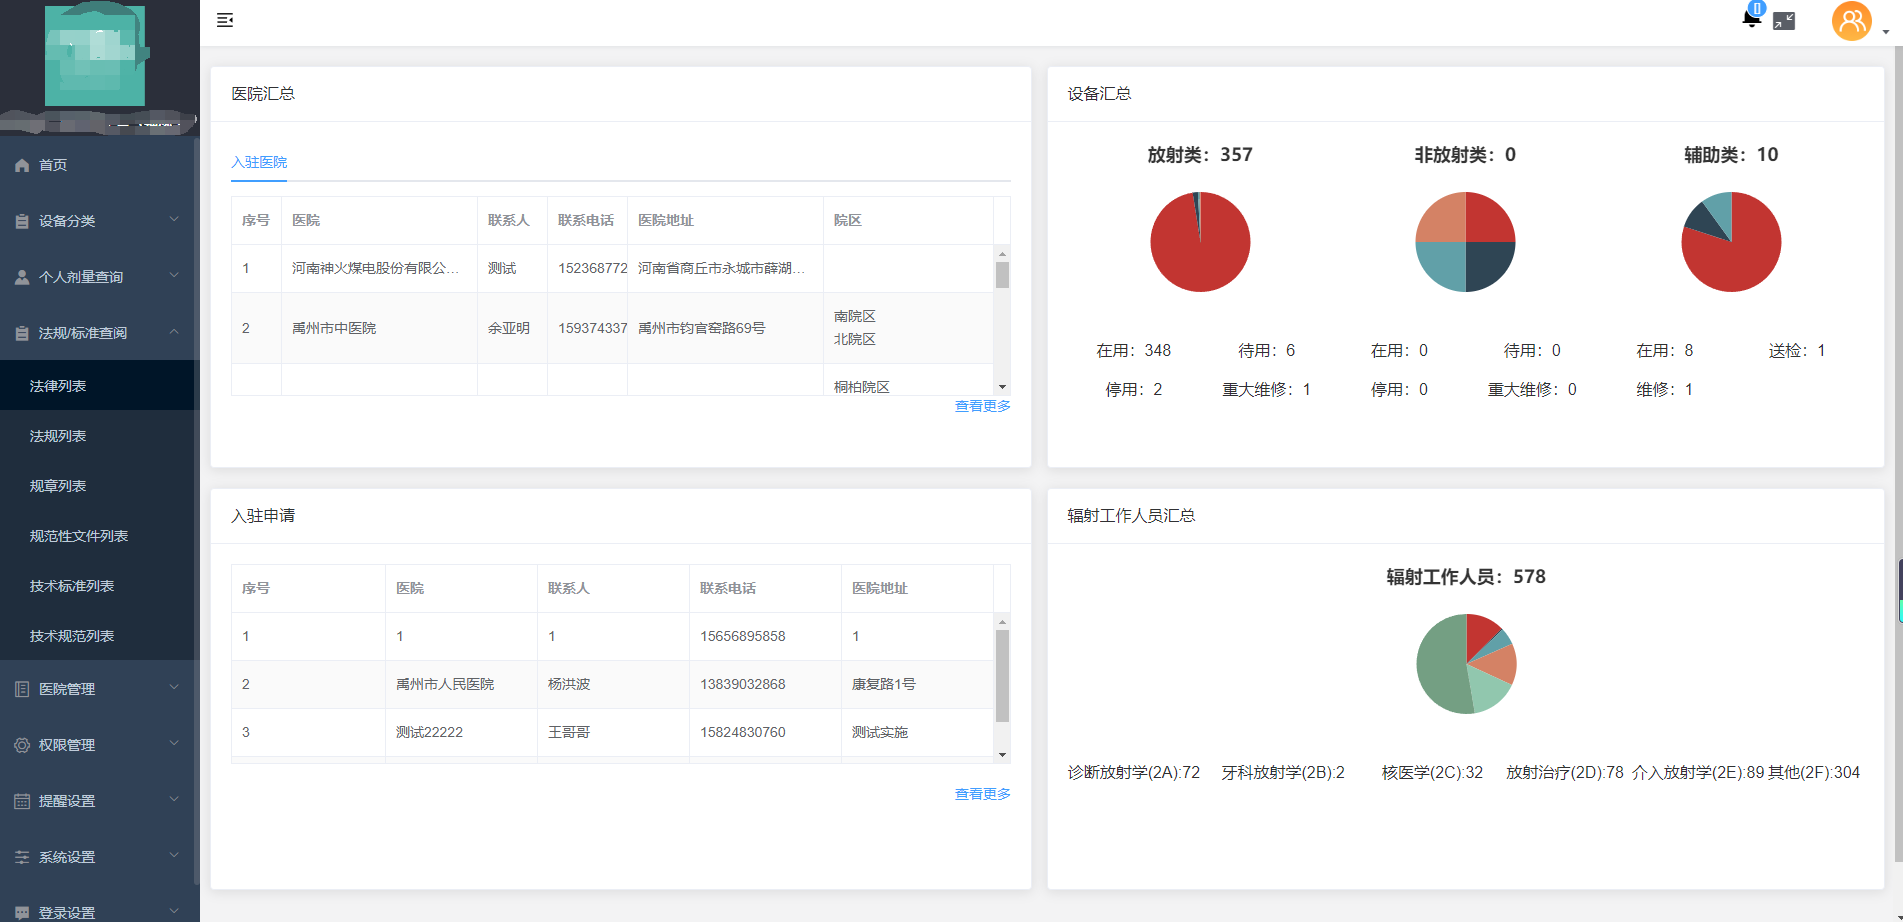Toggle fullscreen mode icon in the header
The height and width of the screenshot is (922, 1903).
1784,21
